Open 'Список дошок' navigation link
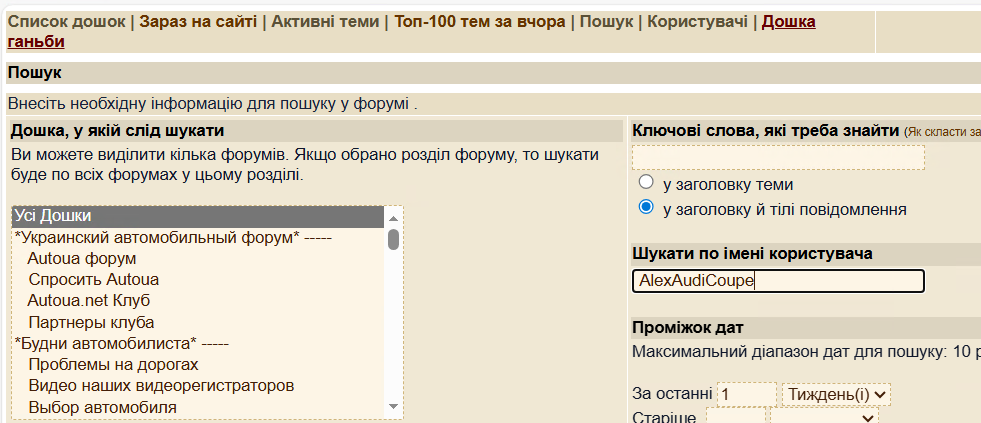This screenshot has height=423, width=981. [67, 21]
